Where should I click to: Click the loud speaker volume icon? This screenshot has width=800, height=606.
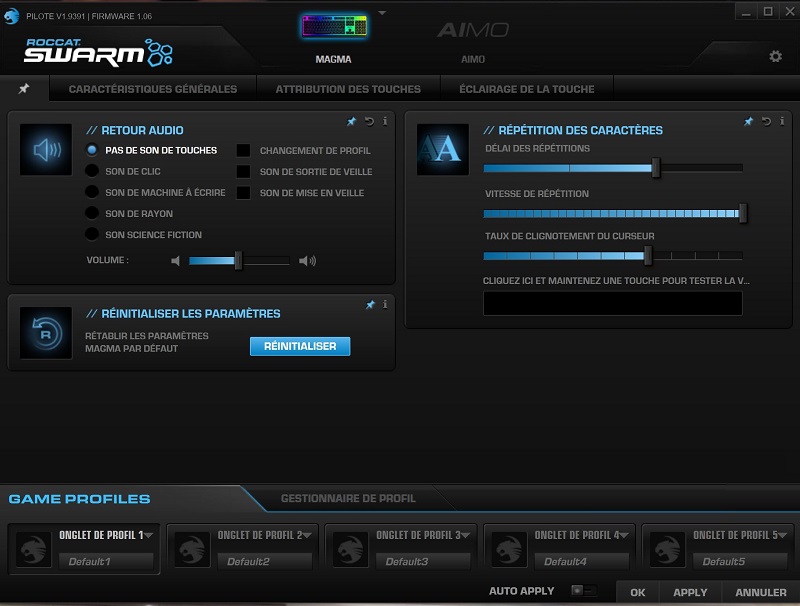(x=307, y=261)
